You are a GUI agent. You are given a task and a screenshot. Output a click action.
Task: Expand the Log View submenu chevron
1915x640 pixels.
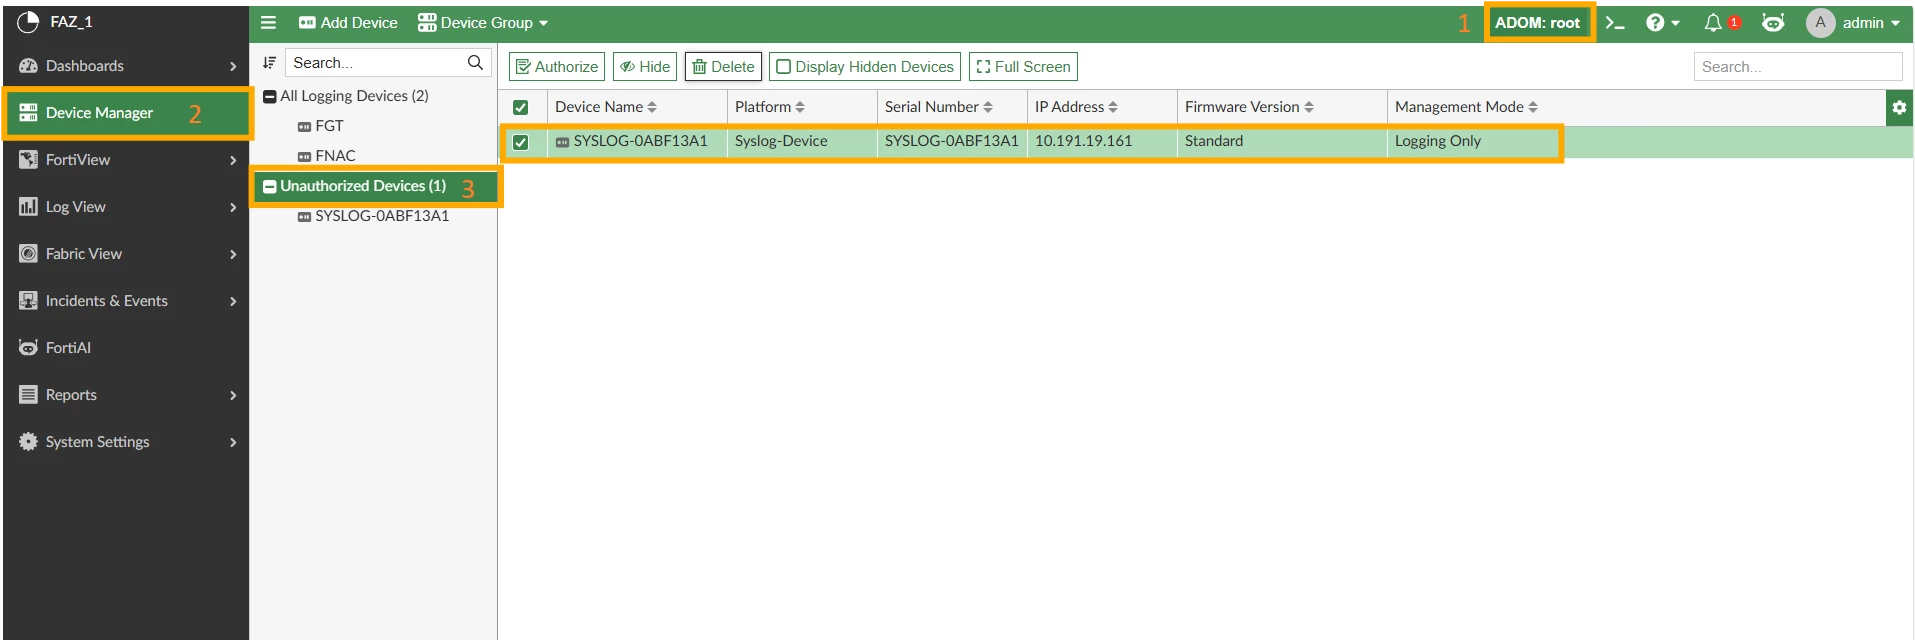[x=233, y=207]
